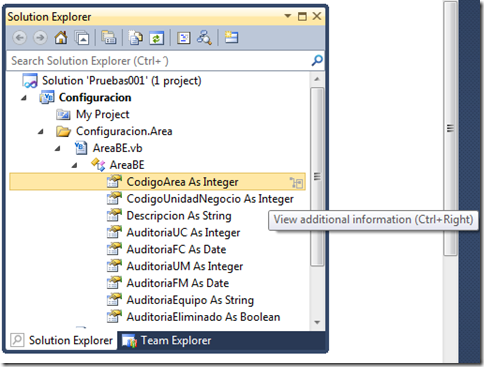Viewport: 484px width, 367px height.
Task: Click the VB project icon beside Configuracion
Action: (x=46, y=98)
